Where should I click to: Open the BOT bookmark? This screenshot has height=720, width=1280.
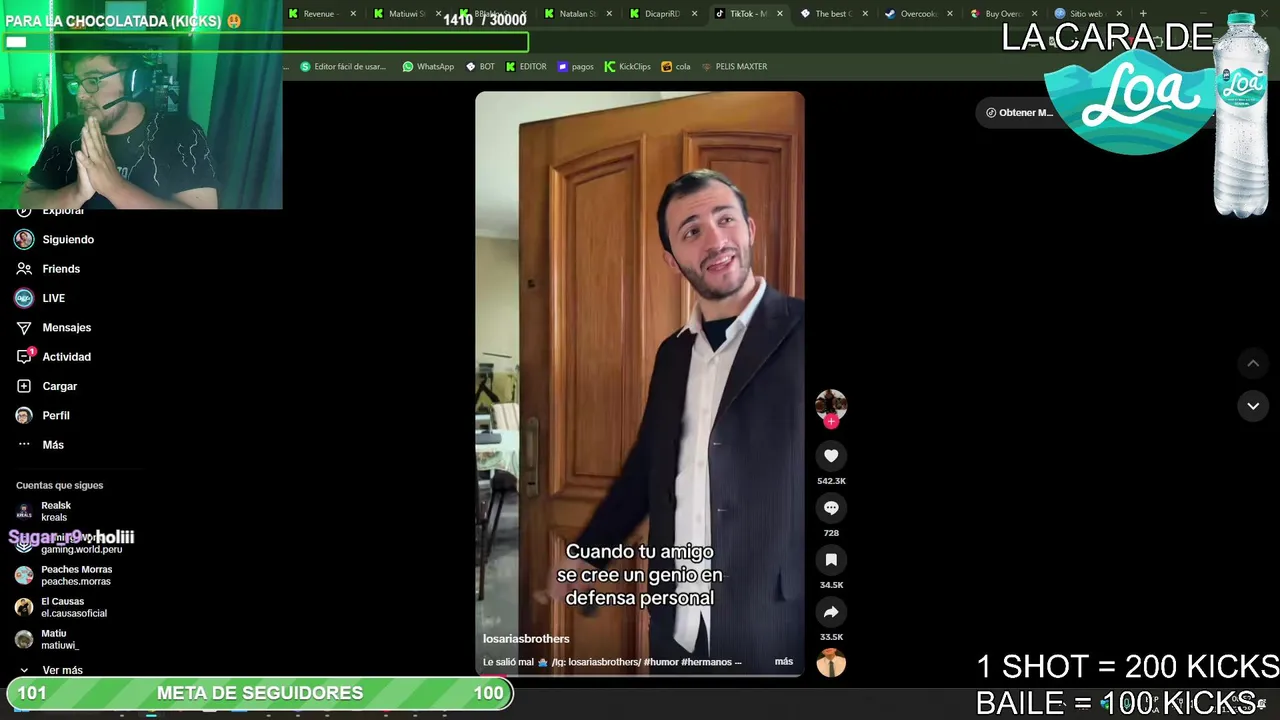(480, 67)
